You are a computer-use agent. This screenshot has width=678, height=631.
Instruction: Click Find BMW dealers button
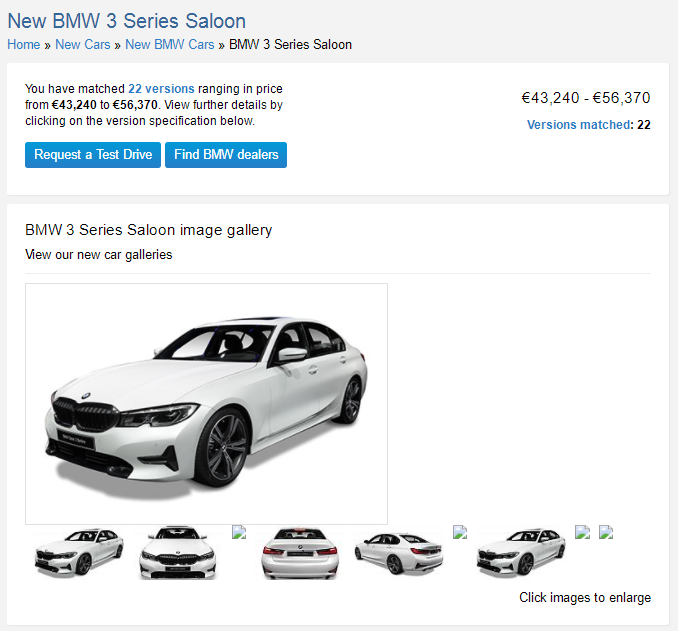point(226,155)
